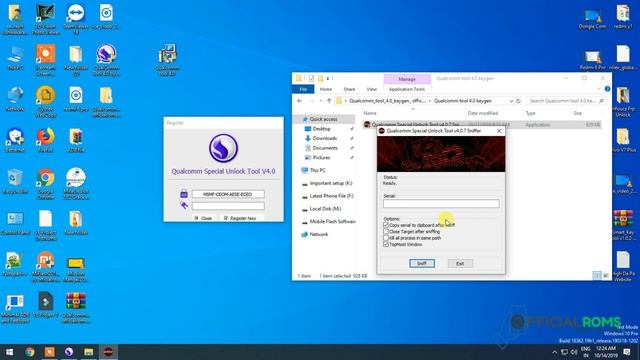The height and width of the screenshot is (360, 640).
Task: Open Latest Phone File (F:) drive
Action: click(331, 196)
